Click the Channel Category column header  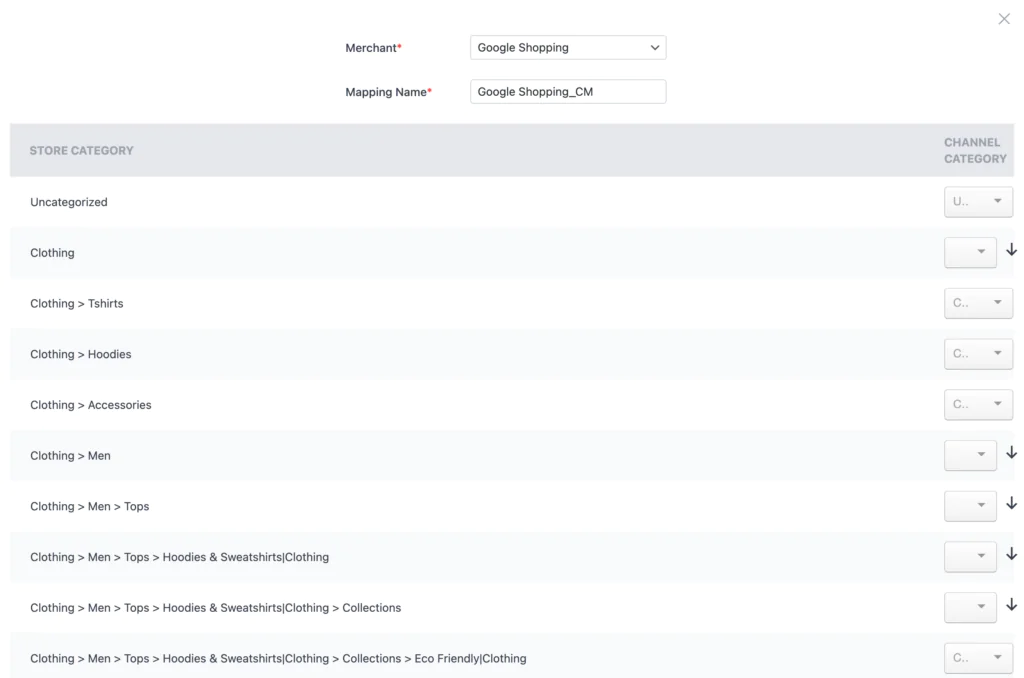[x=973, y=150]
